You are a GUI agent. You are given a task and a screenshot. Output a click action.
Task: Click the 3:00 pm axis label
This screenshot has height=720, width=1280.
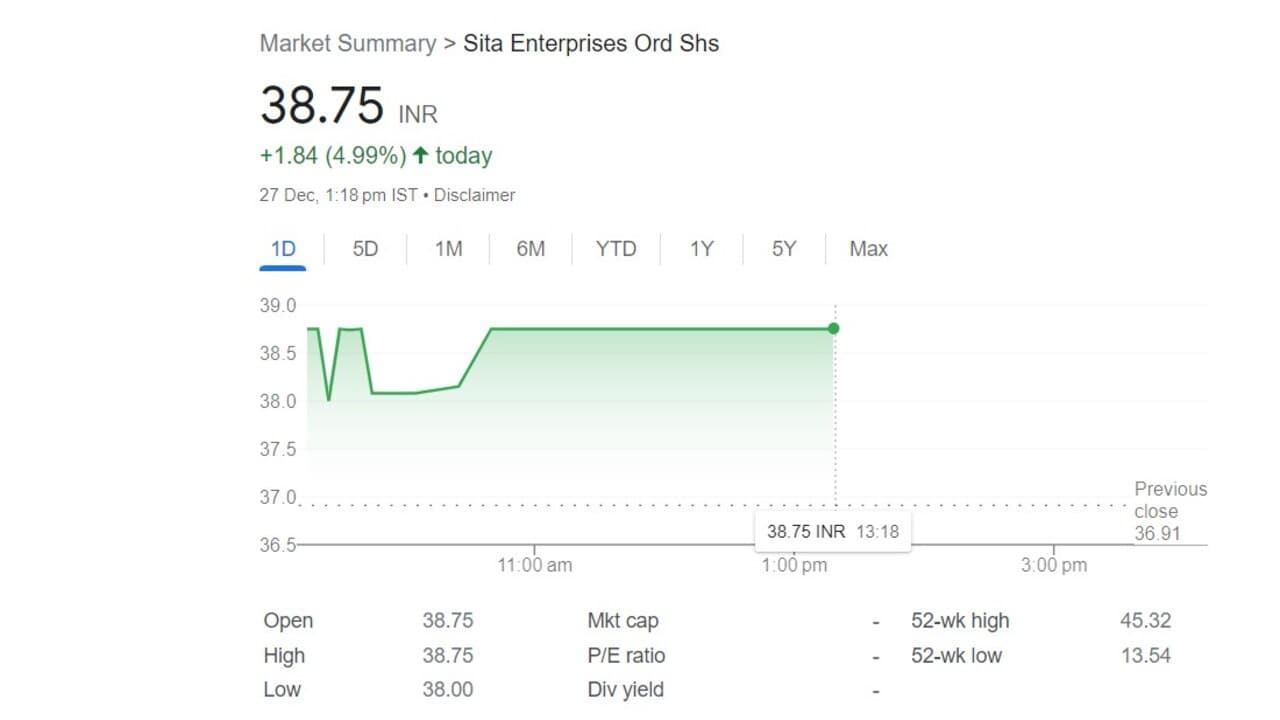click(x=1054, y=565)
